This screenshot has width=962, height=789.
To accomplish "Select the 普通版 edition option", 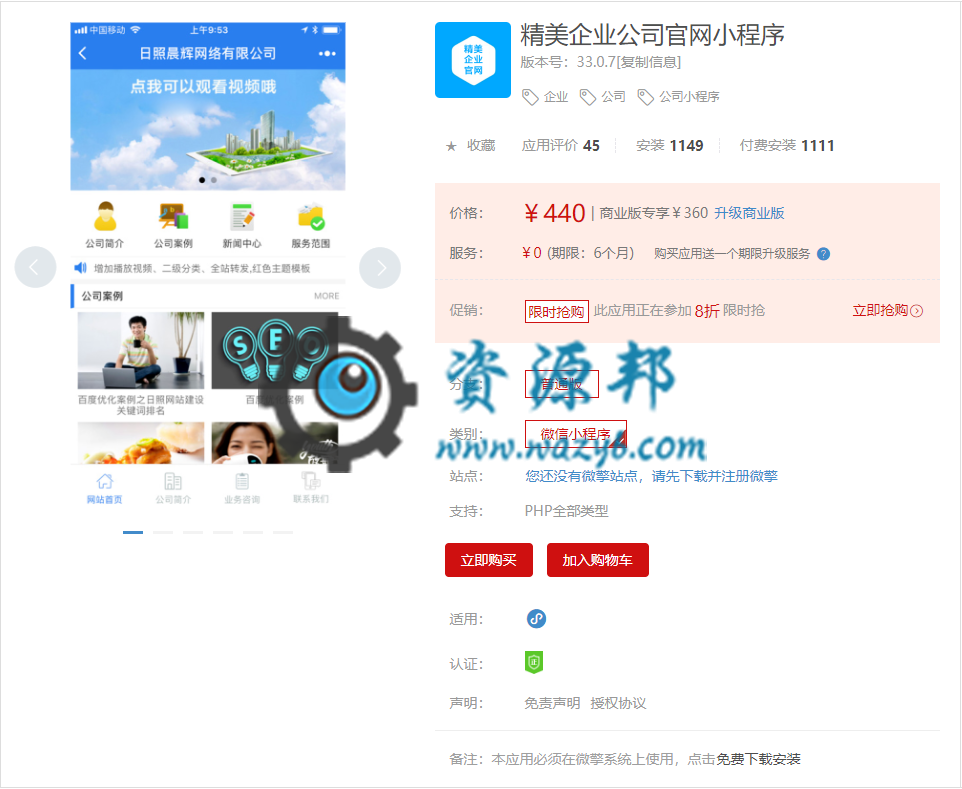I will pyautogui.click(x=561, y=385).
